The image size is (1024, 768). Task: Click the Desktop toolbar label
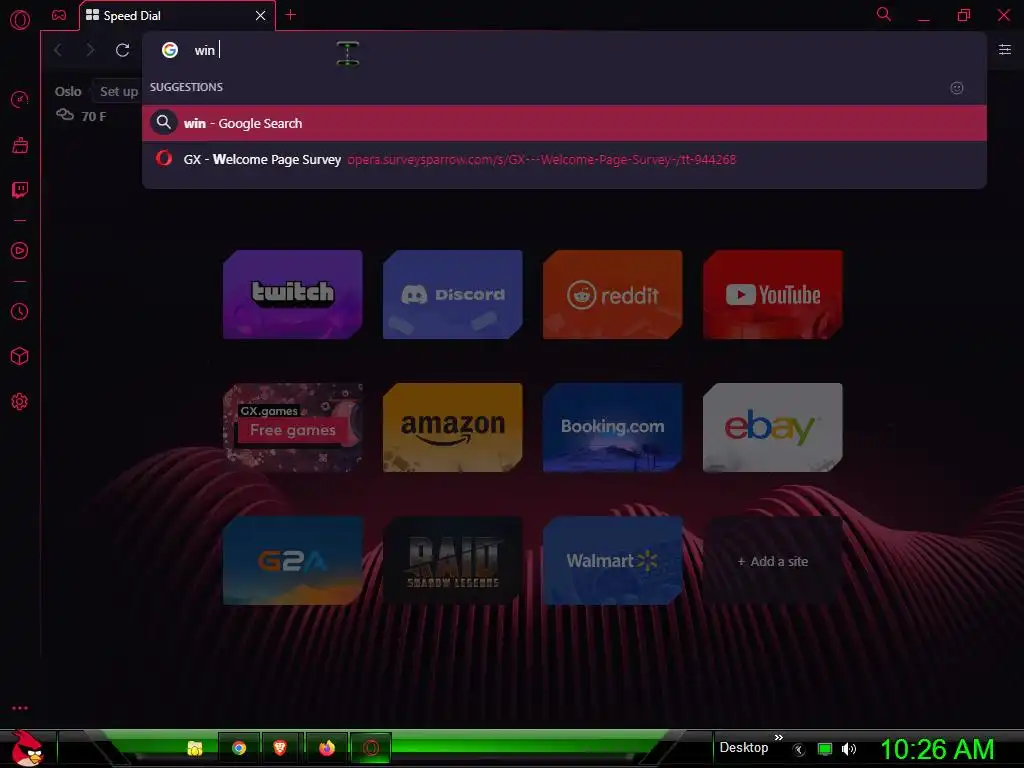tap(744, 748)
